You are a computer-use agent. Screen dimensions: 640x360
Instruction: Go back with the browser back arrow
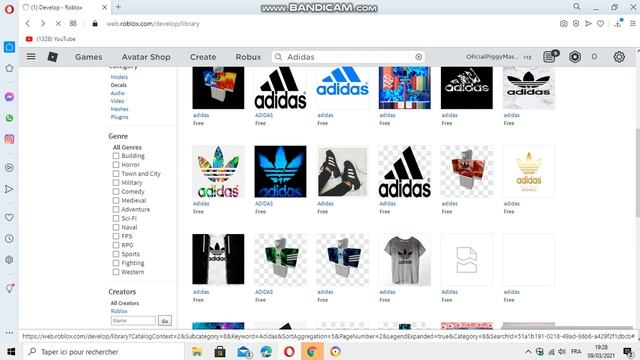[28, 24]
